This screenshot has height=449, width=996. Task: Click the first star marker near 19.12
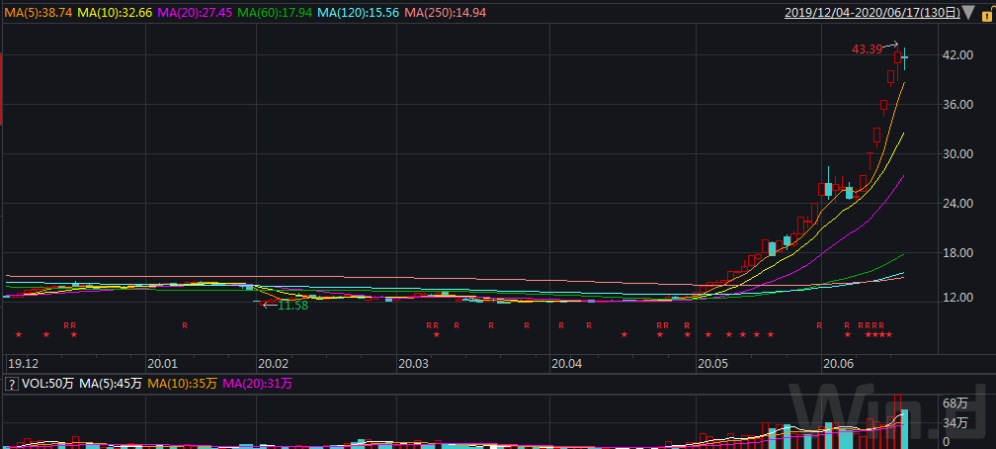[x=18, y=335]
